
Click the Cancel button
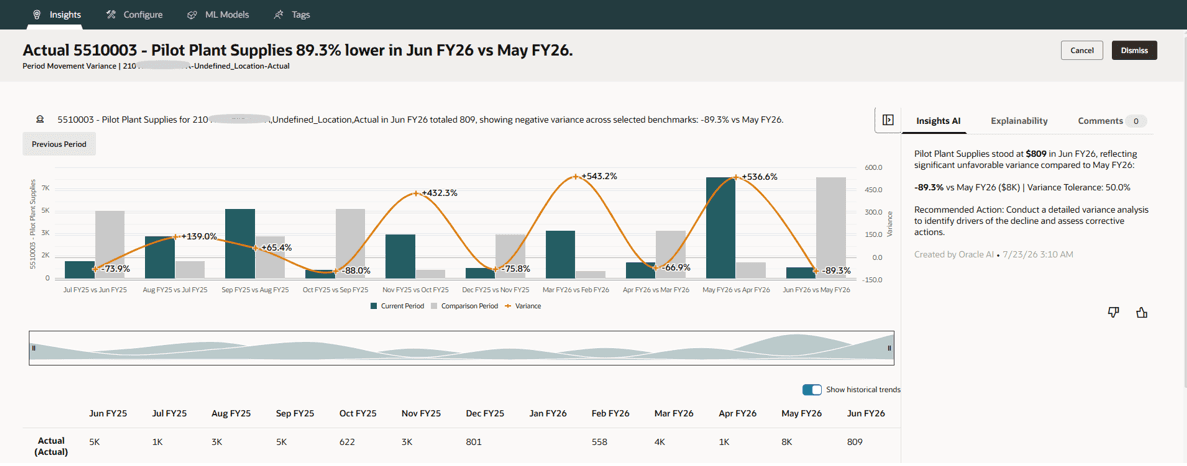[x=1082, y=50]
